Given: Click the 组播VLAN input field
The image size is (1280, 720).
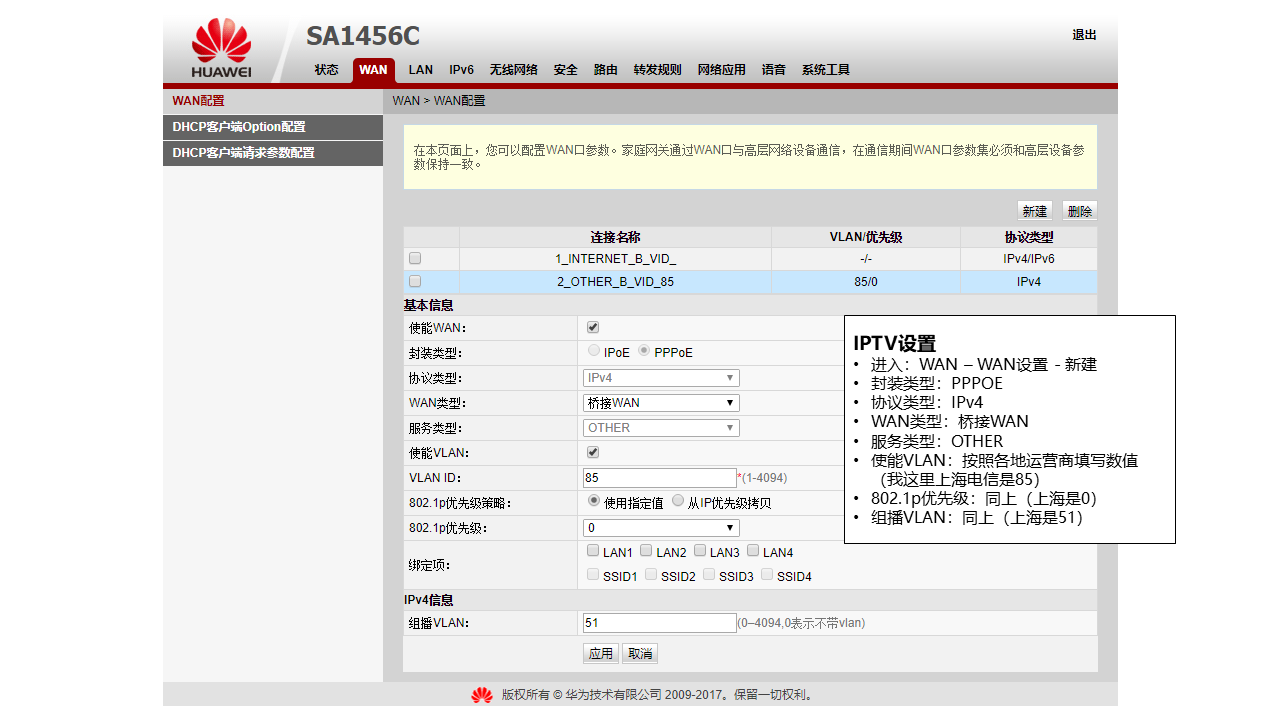Looking at the screenshot, I should (x=660, y=623).
